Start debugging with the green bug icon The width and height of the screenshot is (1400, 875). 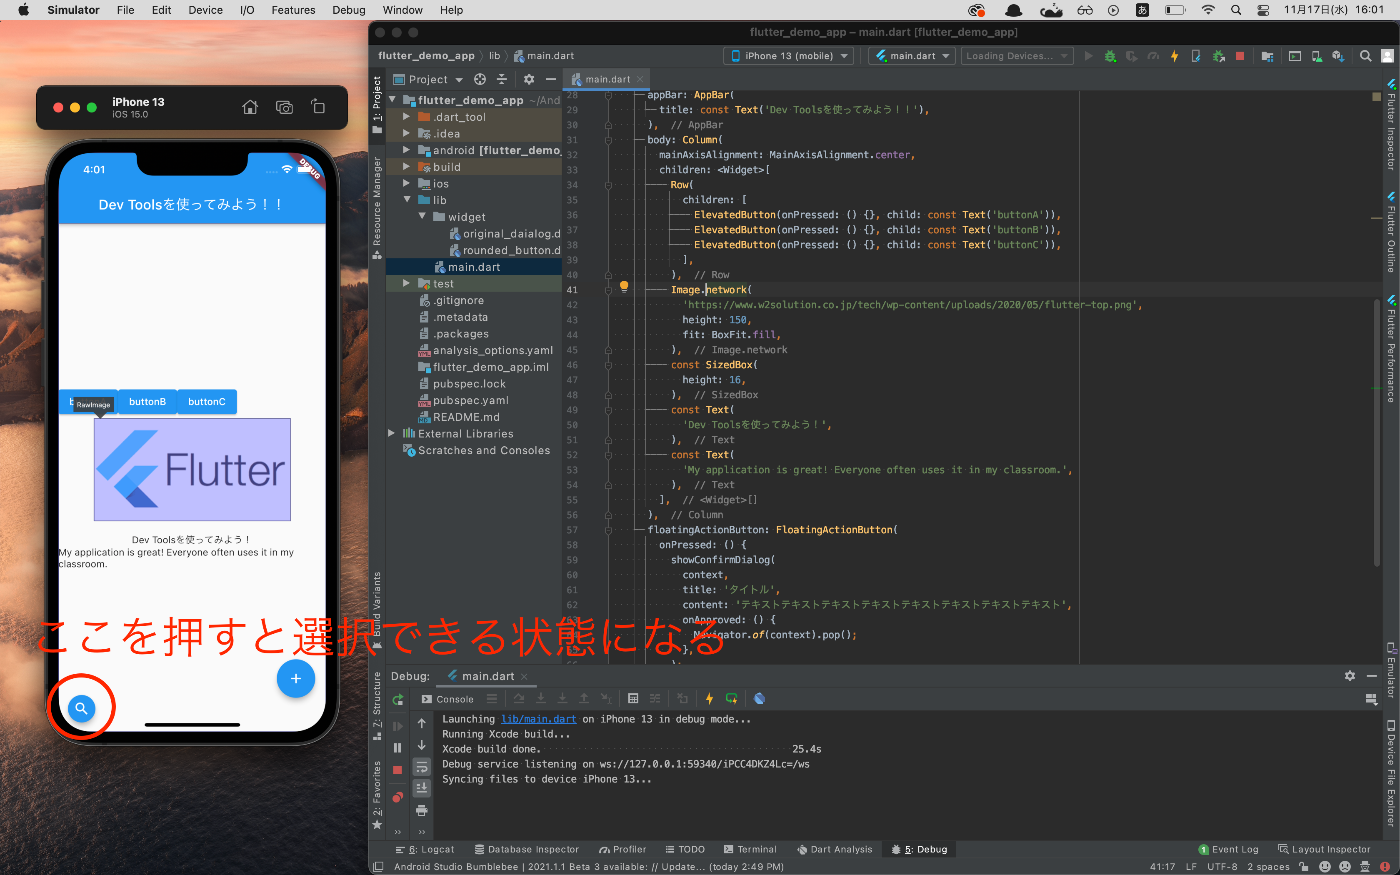click(x=1110, y=56)
